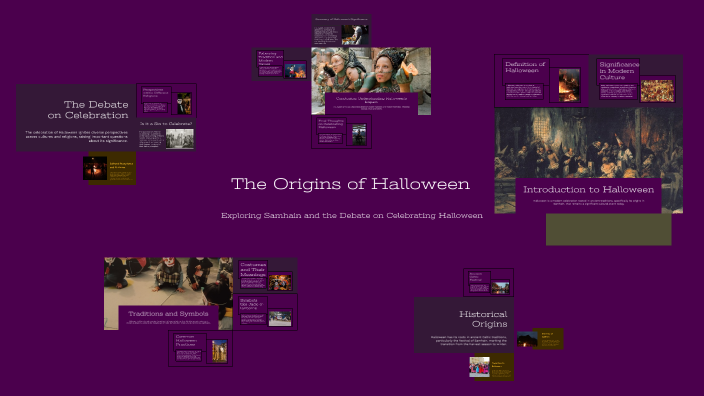Open Balancing Tradition and Modern Values subtopic
Viewport: 704px width, 396px height.
281,64
